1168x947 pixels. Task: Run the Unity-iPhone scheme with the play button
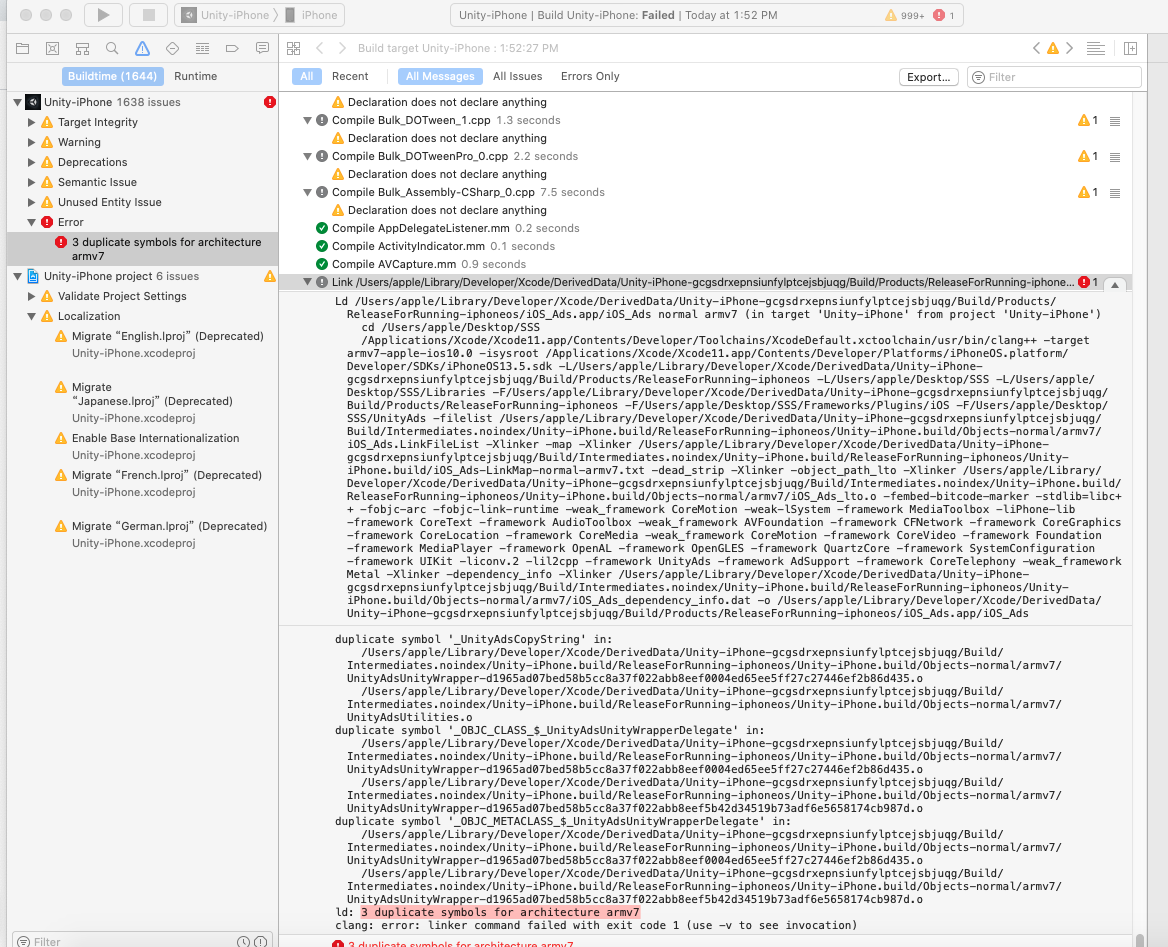103,15
